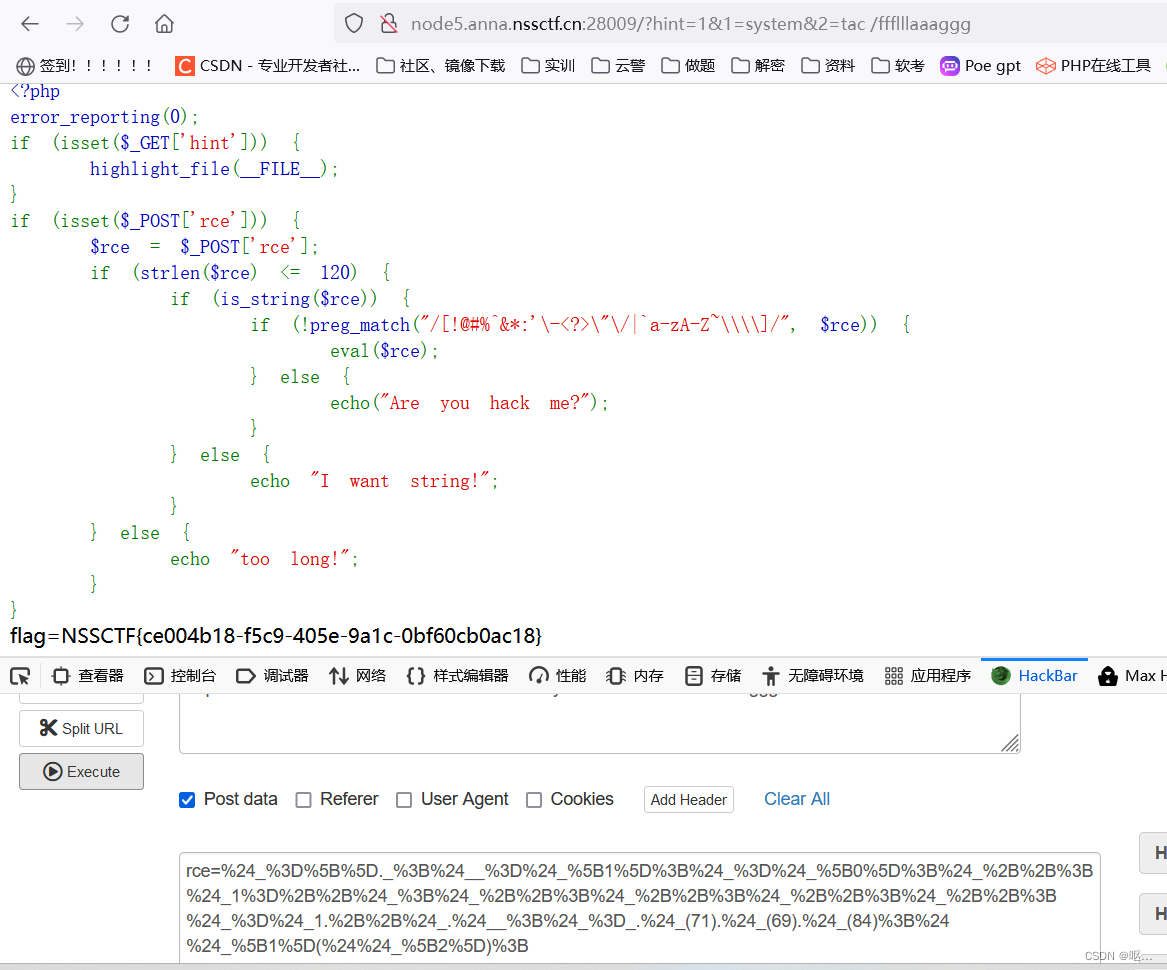
Task: Go back with the browser back arrow
Action: click(x=30, y=24)
